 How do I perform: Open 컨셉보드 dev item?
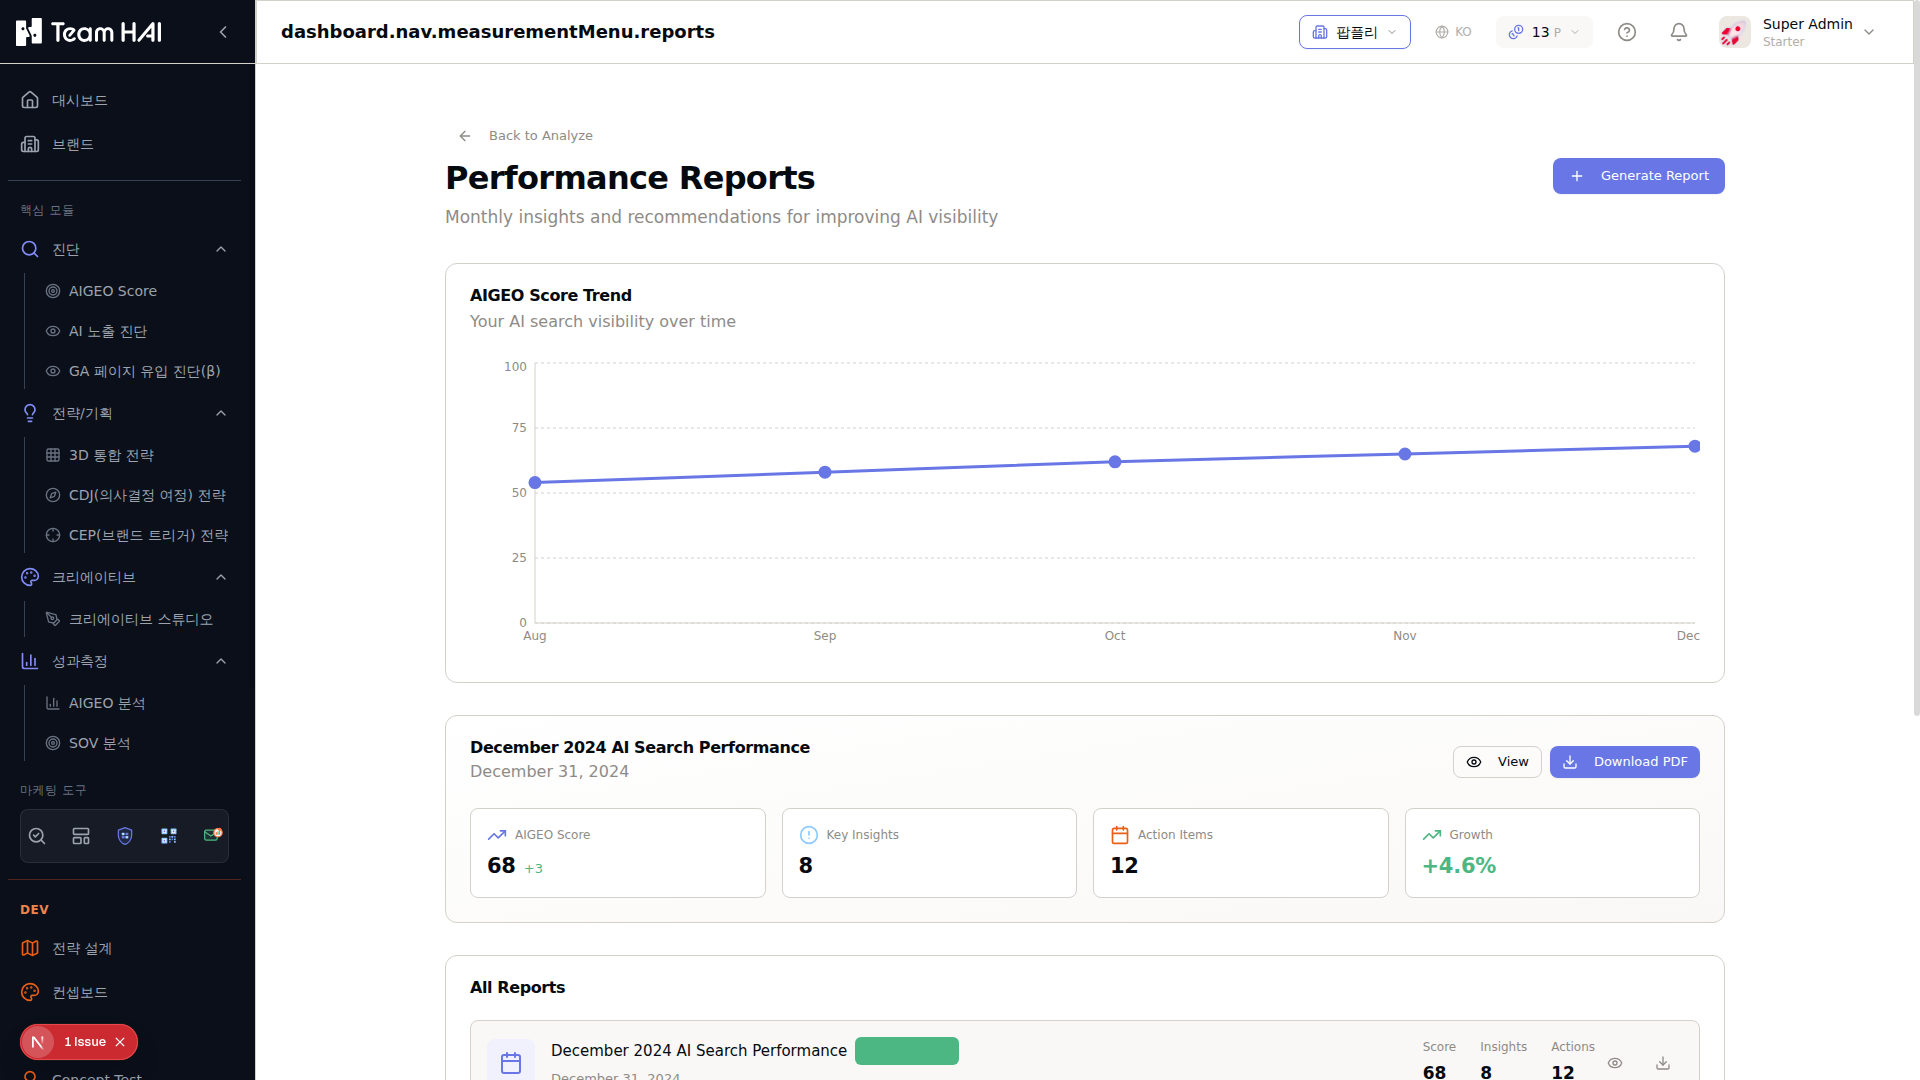click(124, 992)
